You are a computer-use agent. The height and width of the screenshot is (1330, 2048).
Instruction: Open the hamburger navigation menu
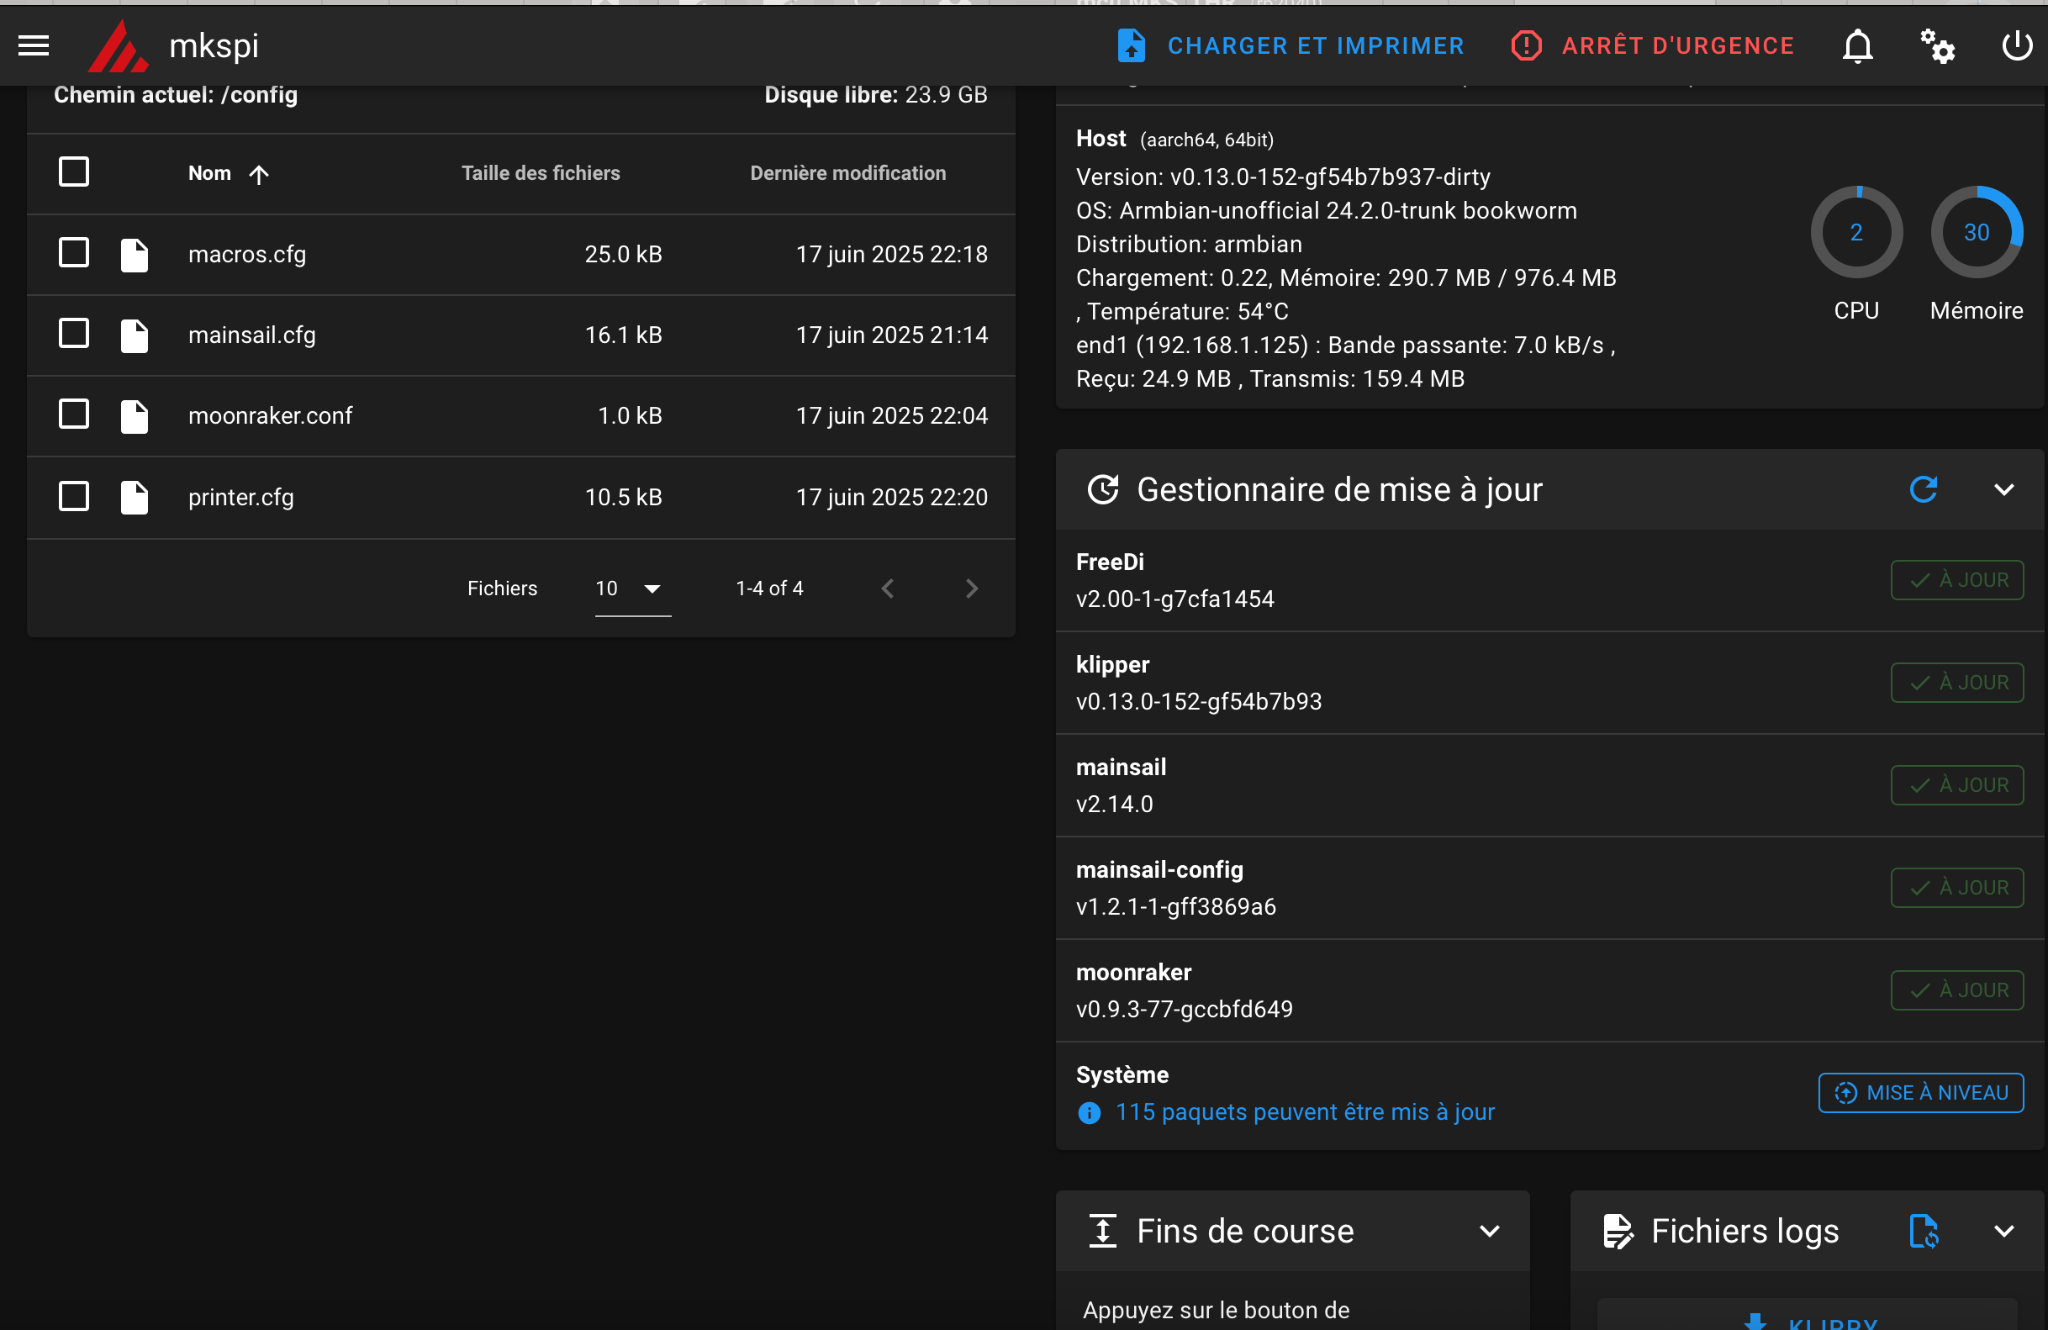(33, 45)
